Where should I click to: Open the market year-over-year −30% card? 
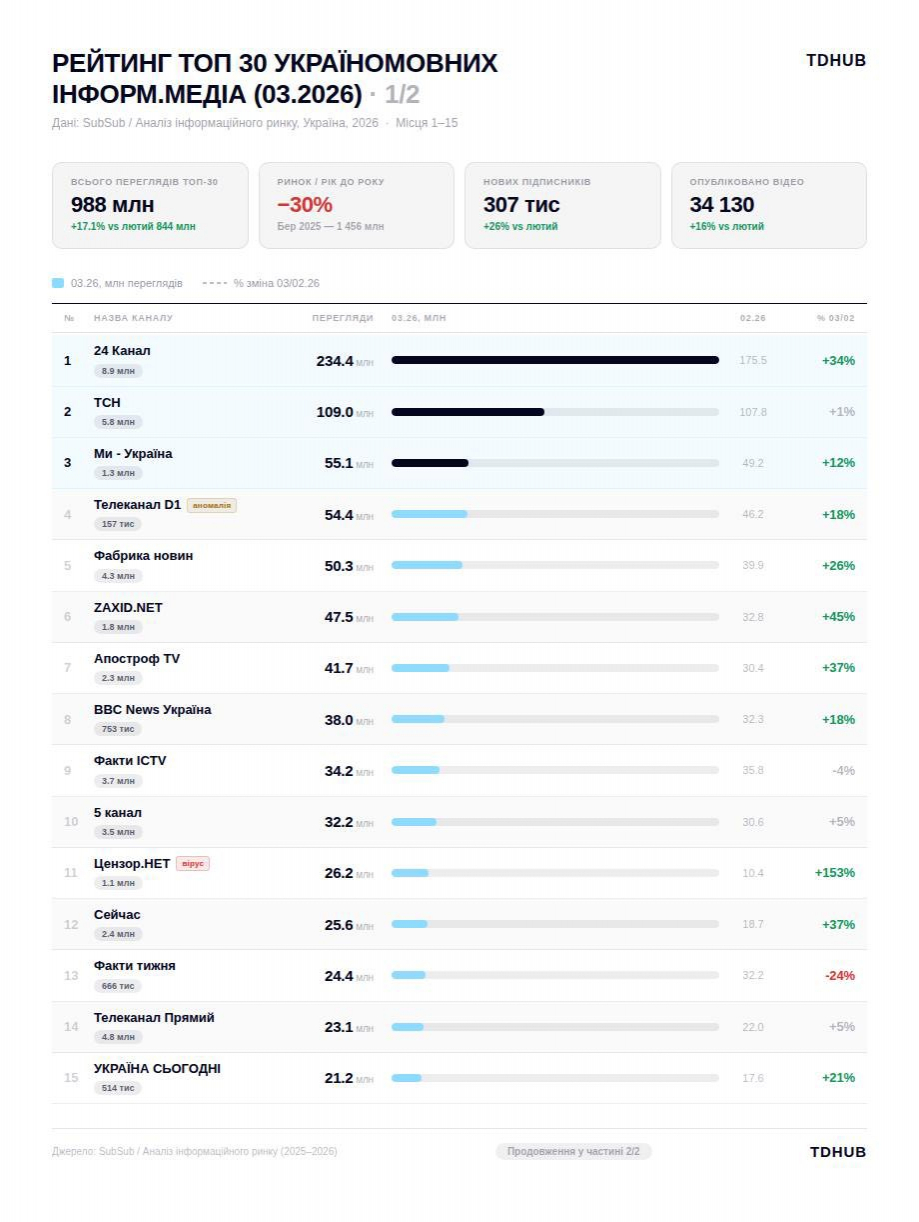[356, 205]
